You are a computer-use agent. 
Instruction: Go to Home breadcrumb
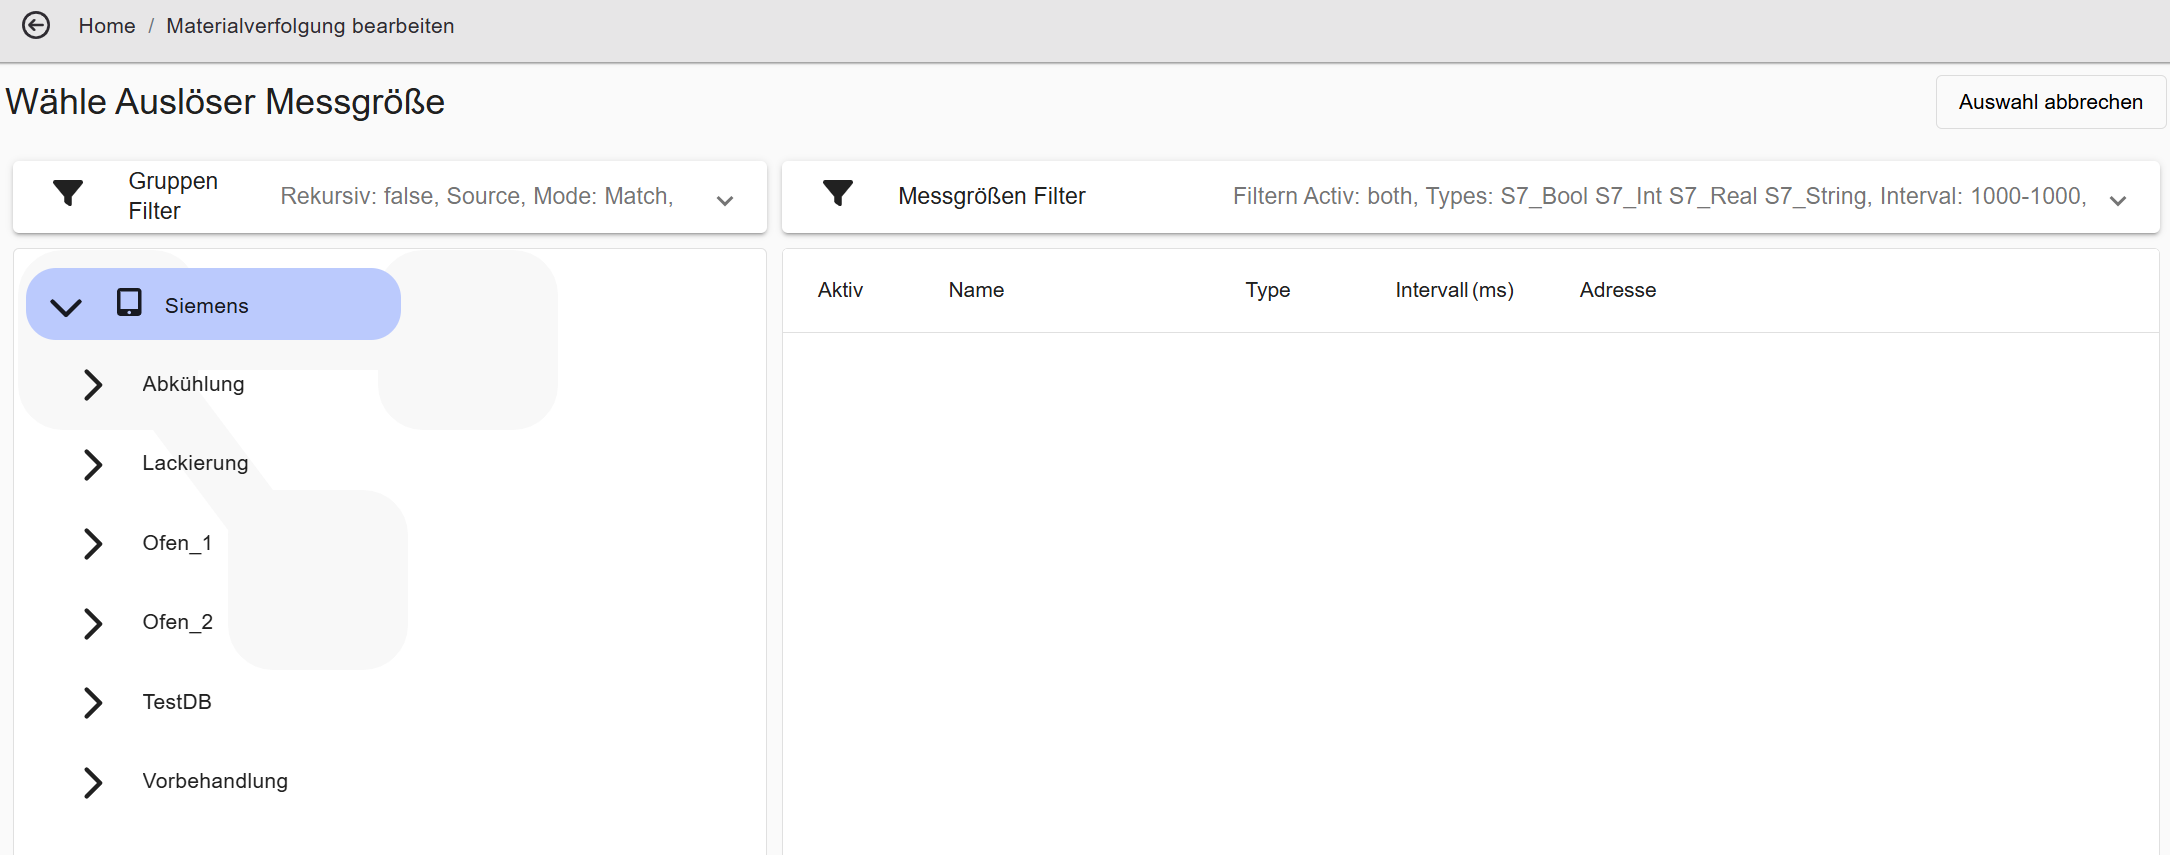pos(107,26)
